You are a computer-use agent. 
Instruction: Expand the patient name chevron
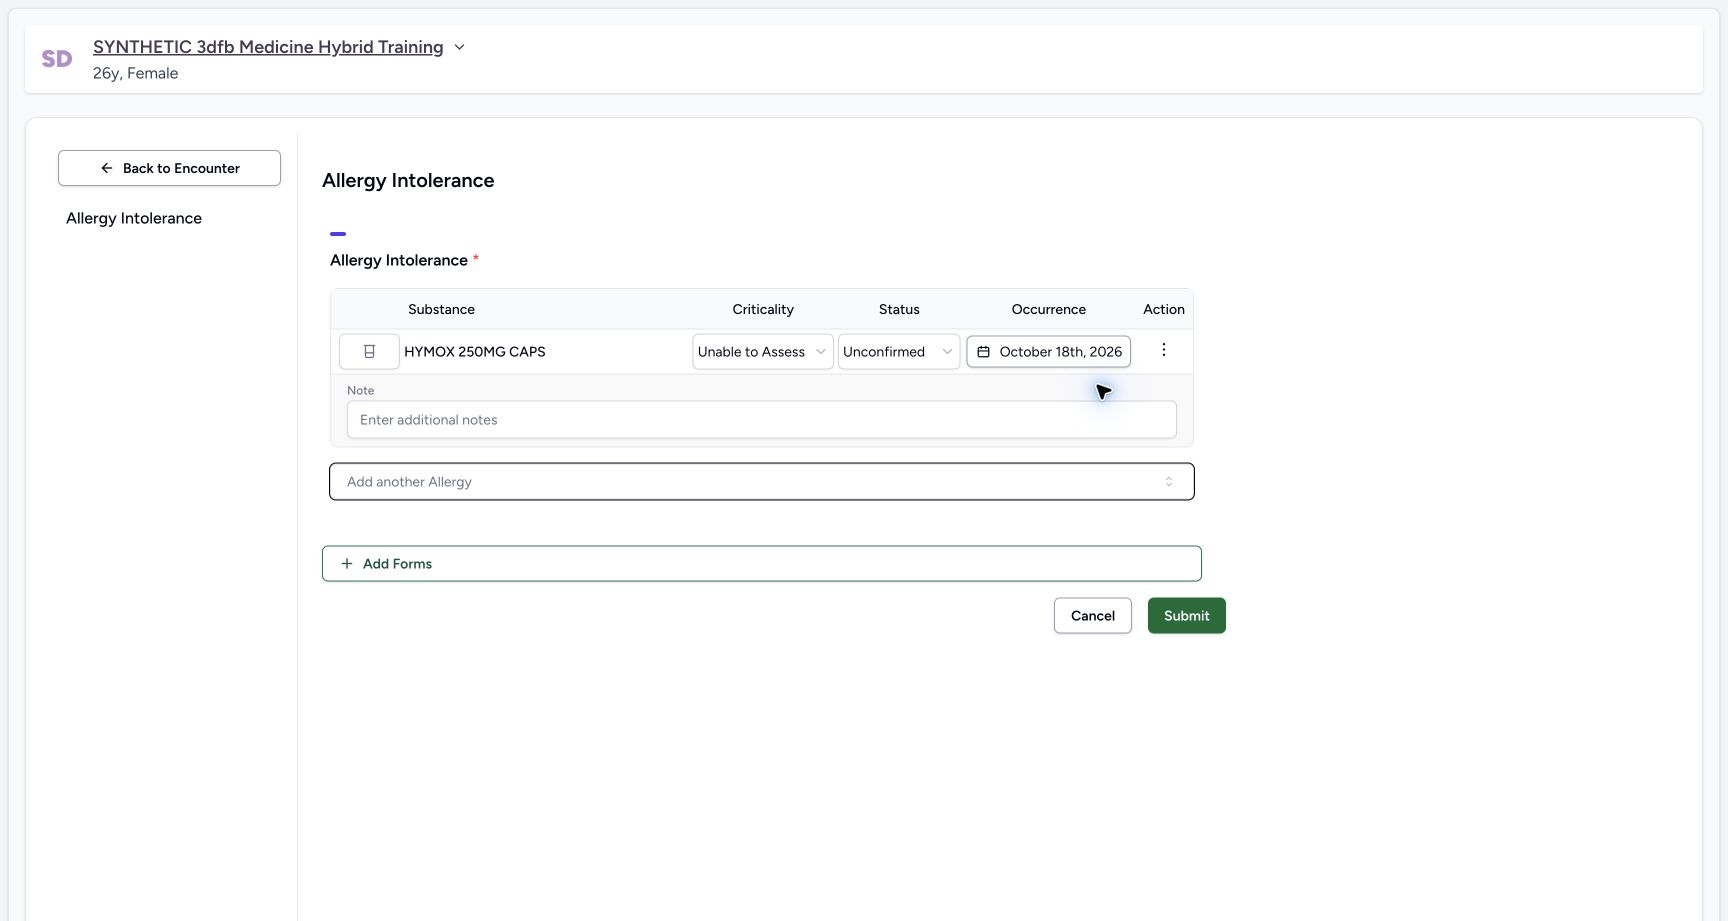459,47
